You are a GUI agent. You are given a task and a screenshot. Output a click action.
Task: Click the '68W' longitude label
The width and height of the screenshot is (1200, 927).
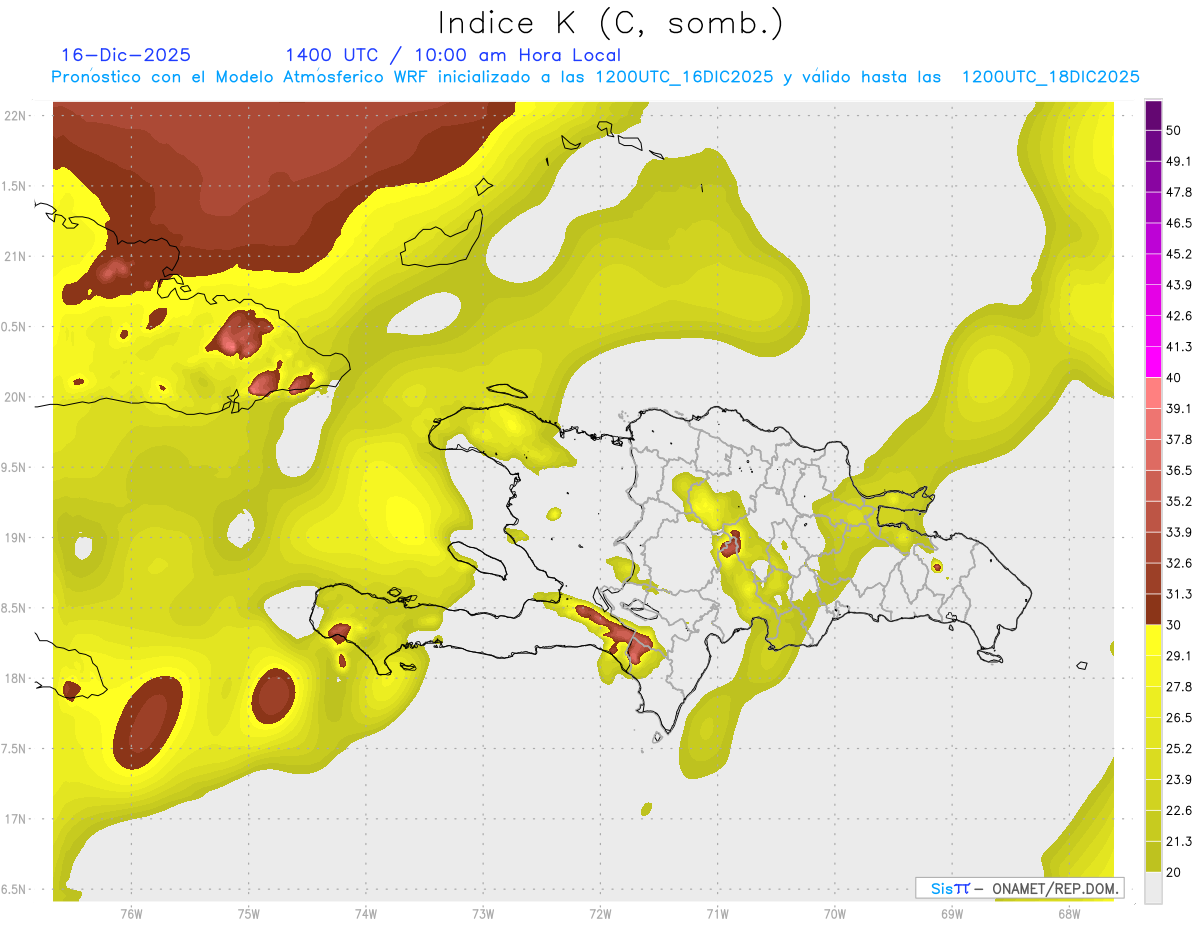click(x=1069, y=914)
